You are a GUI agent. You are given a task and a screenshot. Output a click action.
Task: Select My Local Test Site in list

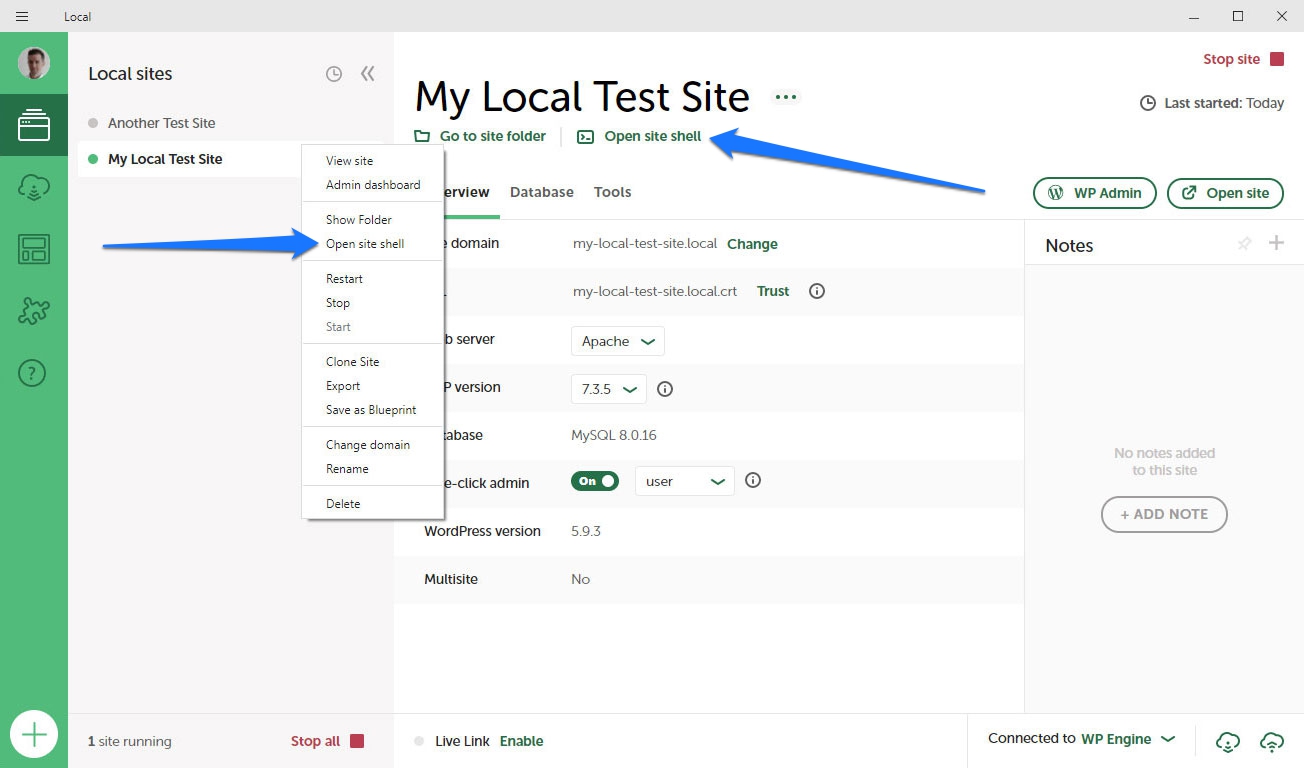[165, 159]
